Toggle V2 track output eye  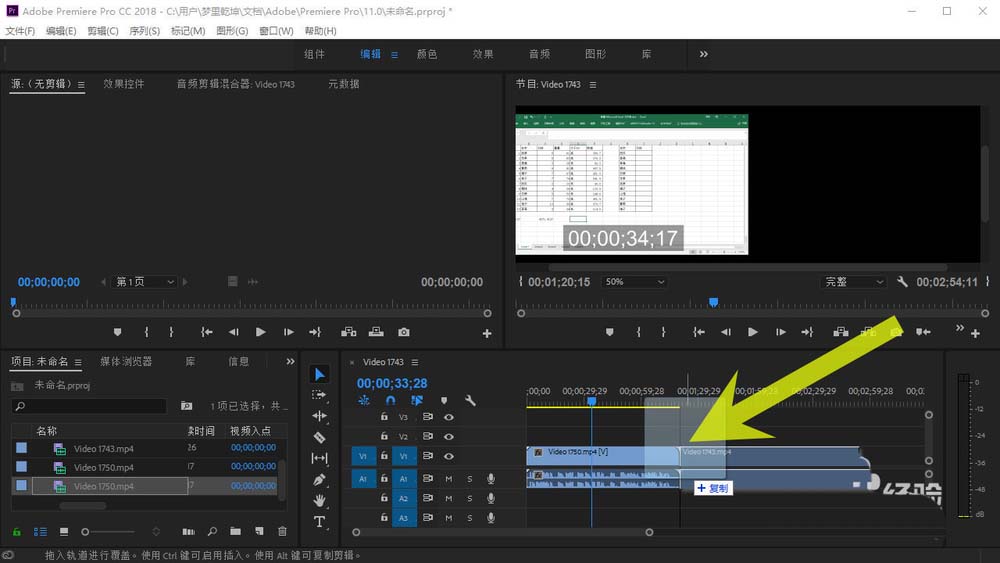(449, 437)
